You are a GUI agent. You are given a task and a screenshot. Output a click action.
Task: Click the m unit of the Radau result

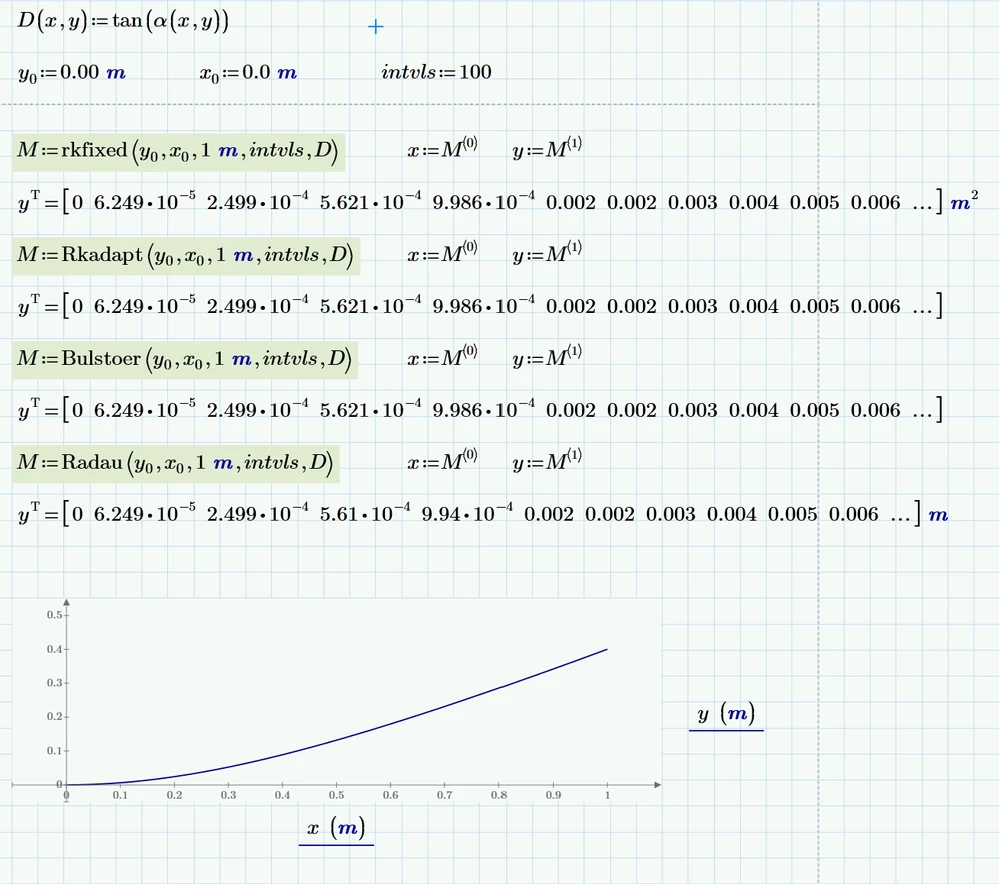pyautogui.click(x=938, y=515)
